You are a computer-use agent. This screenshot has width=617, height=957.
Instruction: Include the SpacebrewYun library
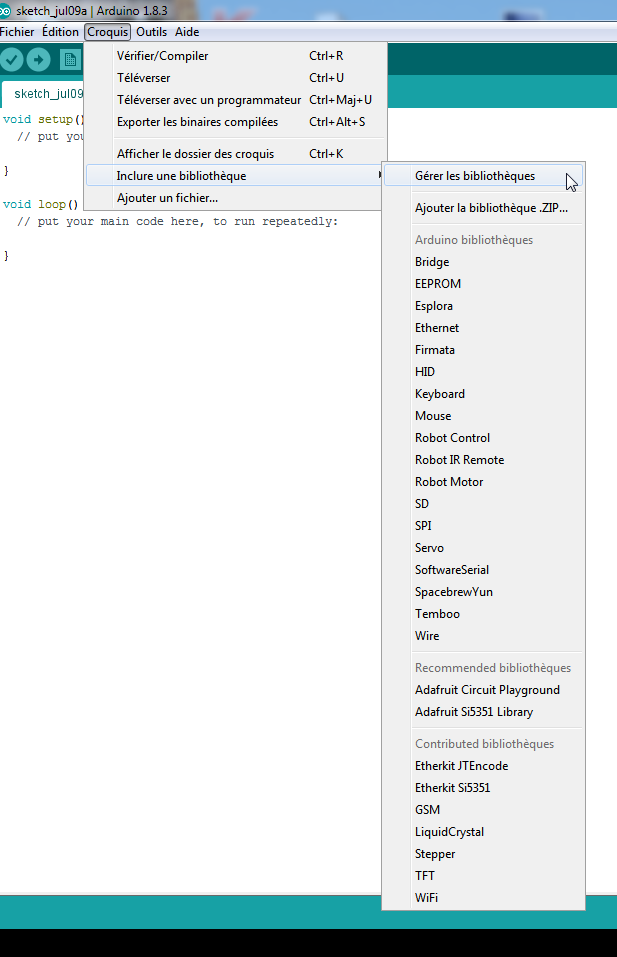(483, 591)
